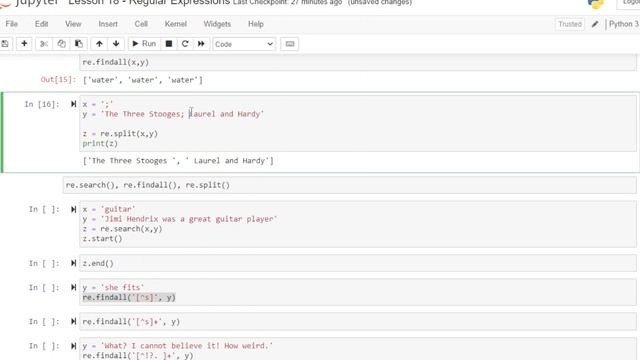Click the code line print(z)
The width and height of the screenshot is (640, 360).
[100, 144]
